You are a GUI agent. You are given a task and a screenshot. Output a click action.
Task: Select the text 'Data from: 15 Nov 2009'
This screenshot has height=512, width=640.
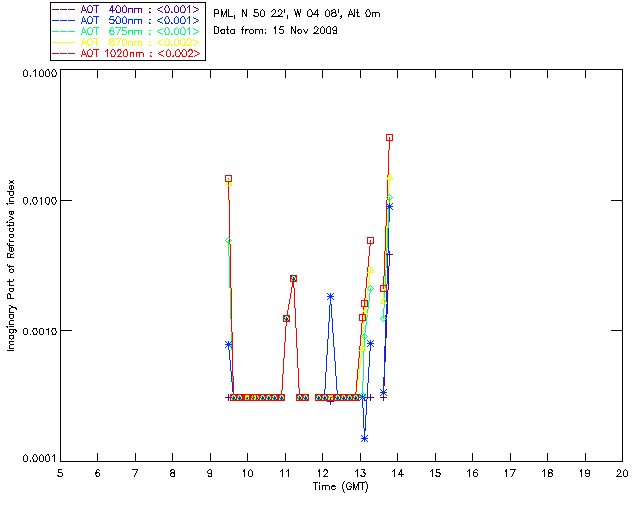coord(276,31)
